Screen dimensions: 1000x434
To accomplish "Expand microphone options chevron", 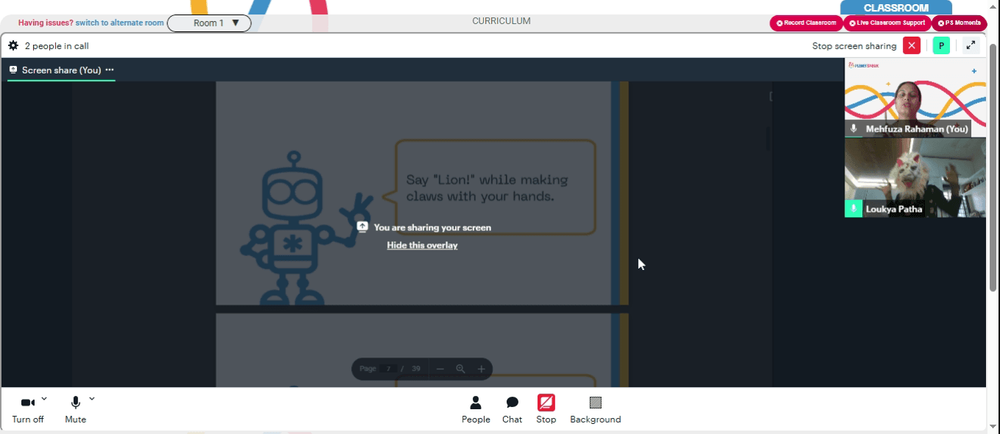I will pos(92,399).
